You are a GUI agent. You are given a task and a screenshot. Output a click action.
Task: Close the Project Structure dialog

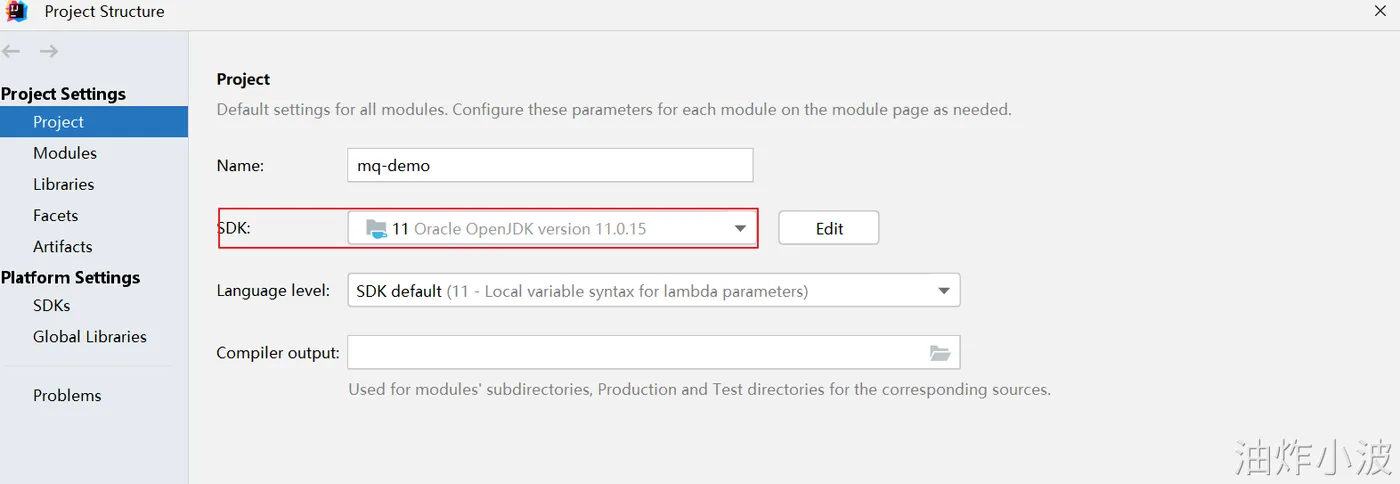click(x=1380, y=10)
